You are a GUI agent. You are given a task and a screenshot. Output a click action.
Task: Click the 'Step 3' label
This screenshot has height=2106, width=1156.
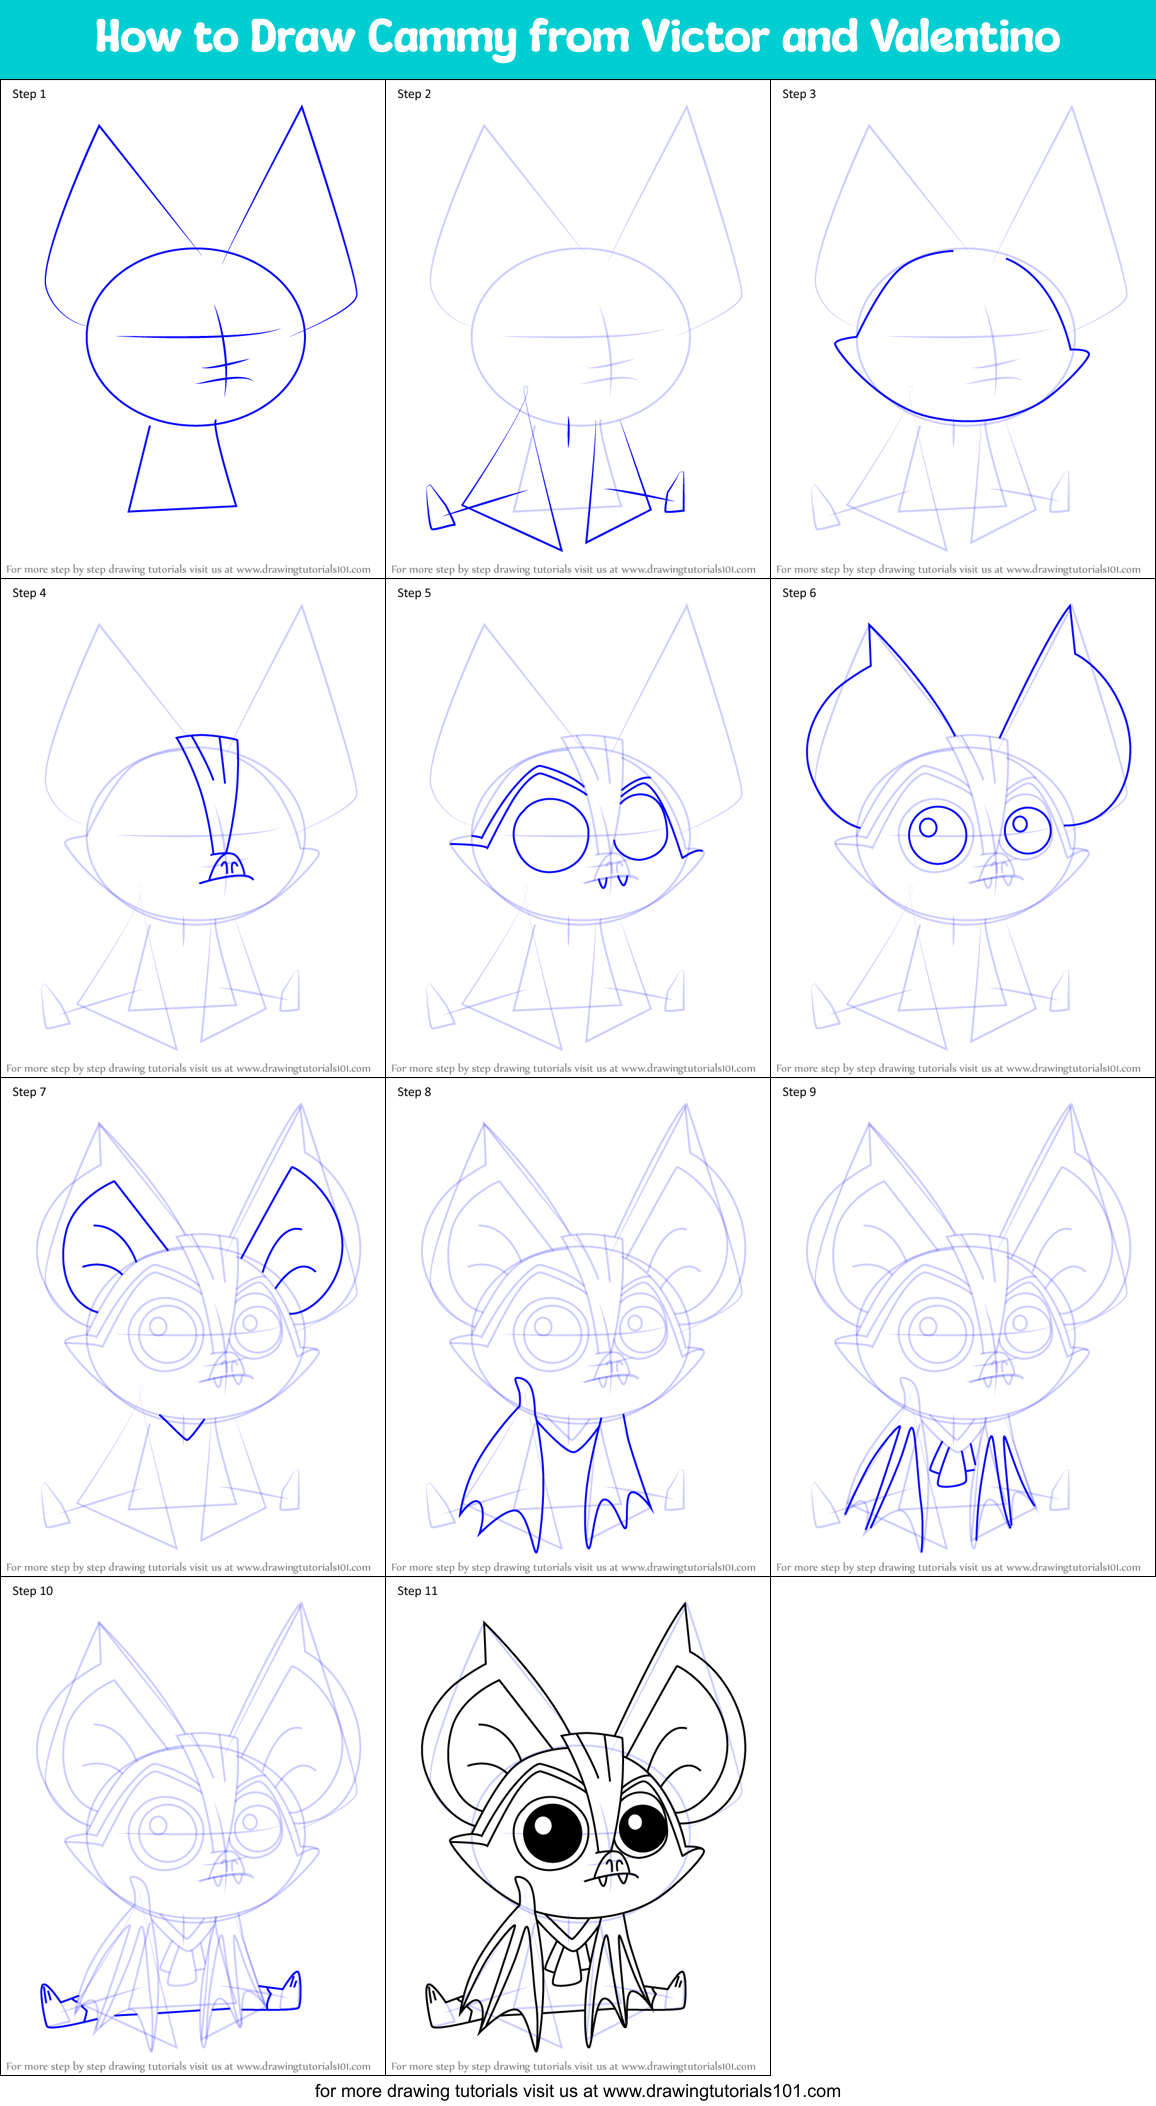799,94
